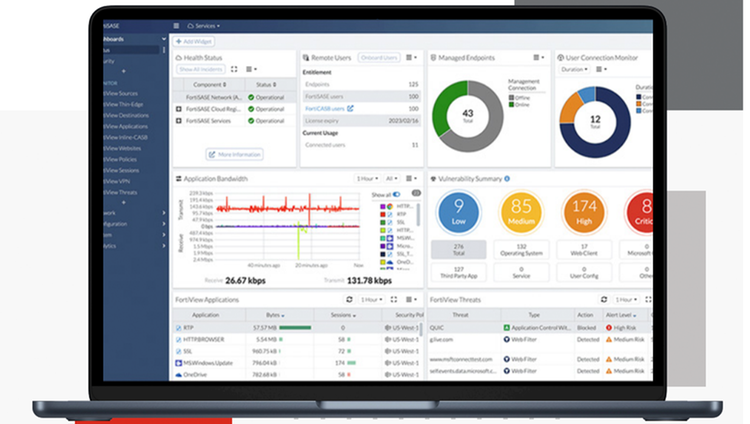The width and height of the screenshot is (750, 424).
Task: Click Application Control icon in QUIC row
Action: tap(507, 328)
